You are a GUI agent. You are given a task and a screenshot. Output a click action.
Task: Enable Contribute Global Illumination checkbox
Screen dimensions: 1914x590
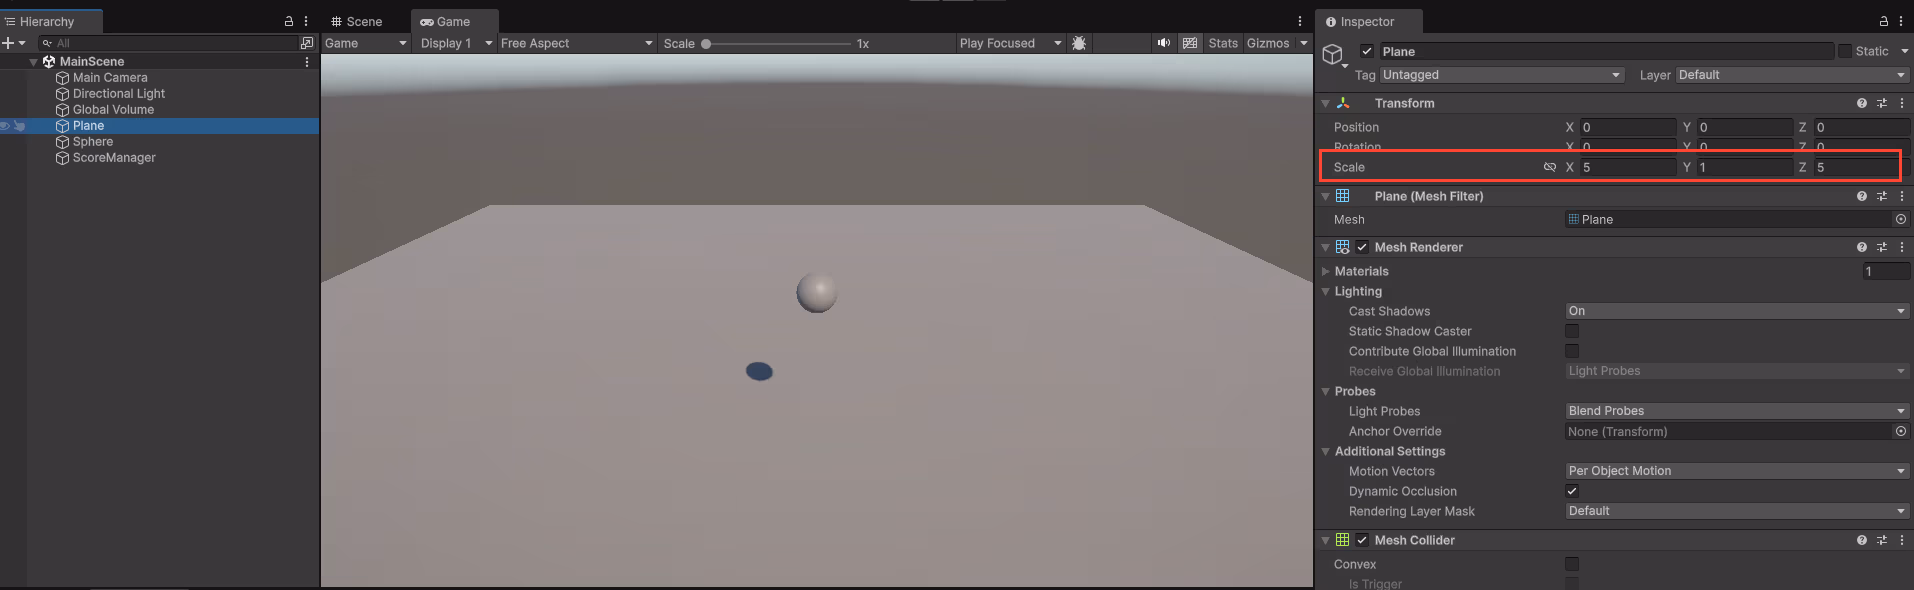coord(1572,351)
